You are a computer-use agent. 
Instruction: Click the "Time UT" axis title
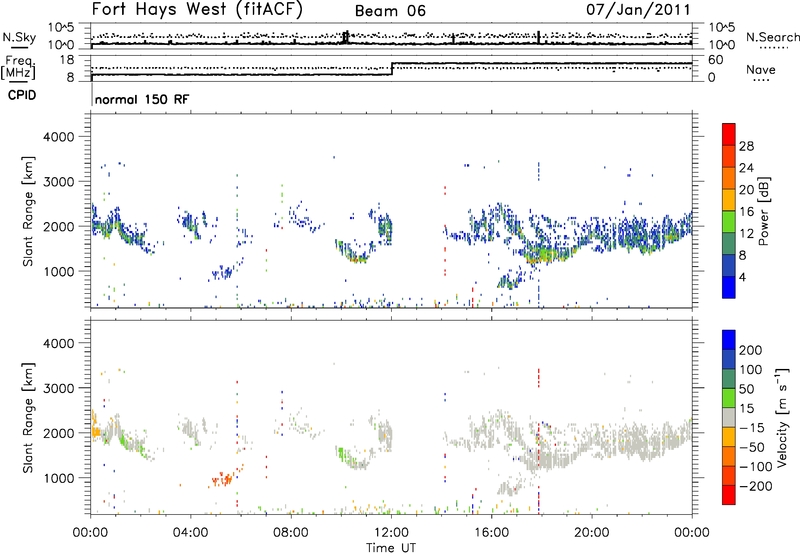click(x=391, y=547)
